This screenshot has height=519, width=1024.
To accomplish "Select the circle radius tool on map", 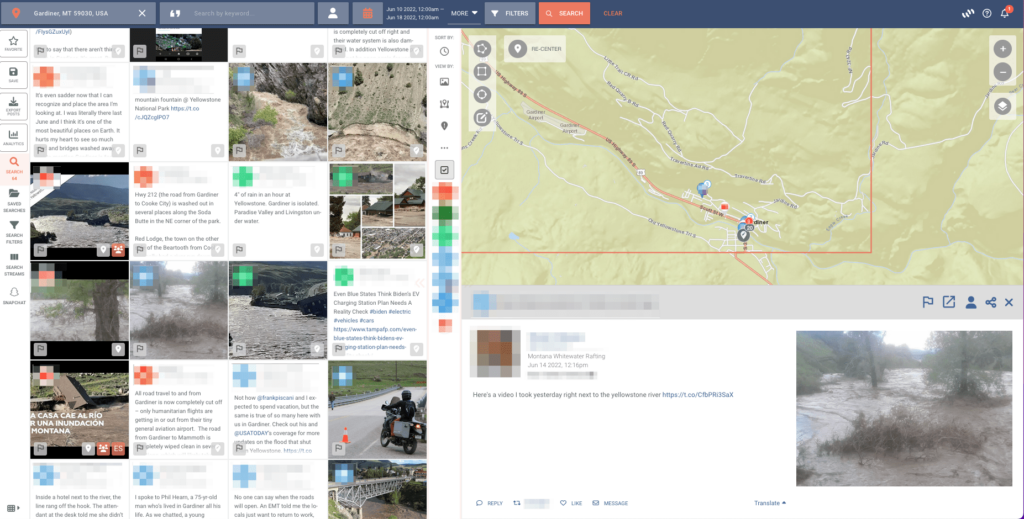I will pyautogui.click(x=482, y=95).
